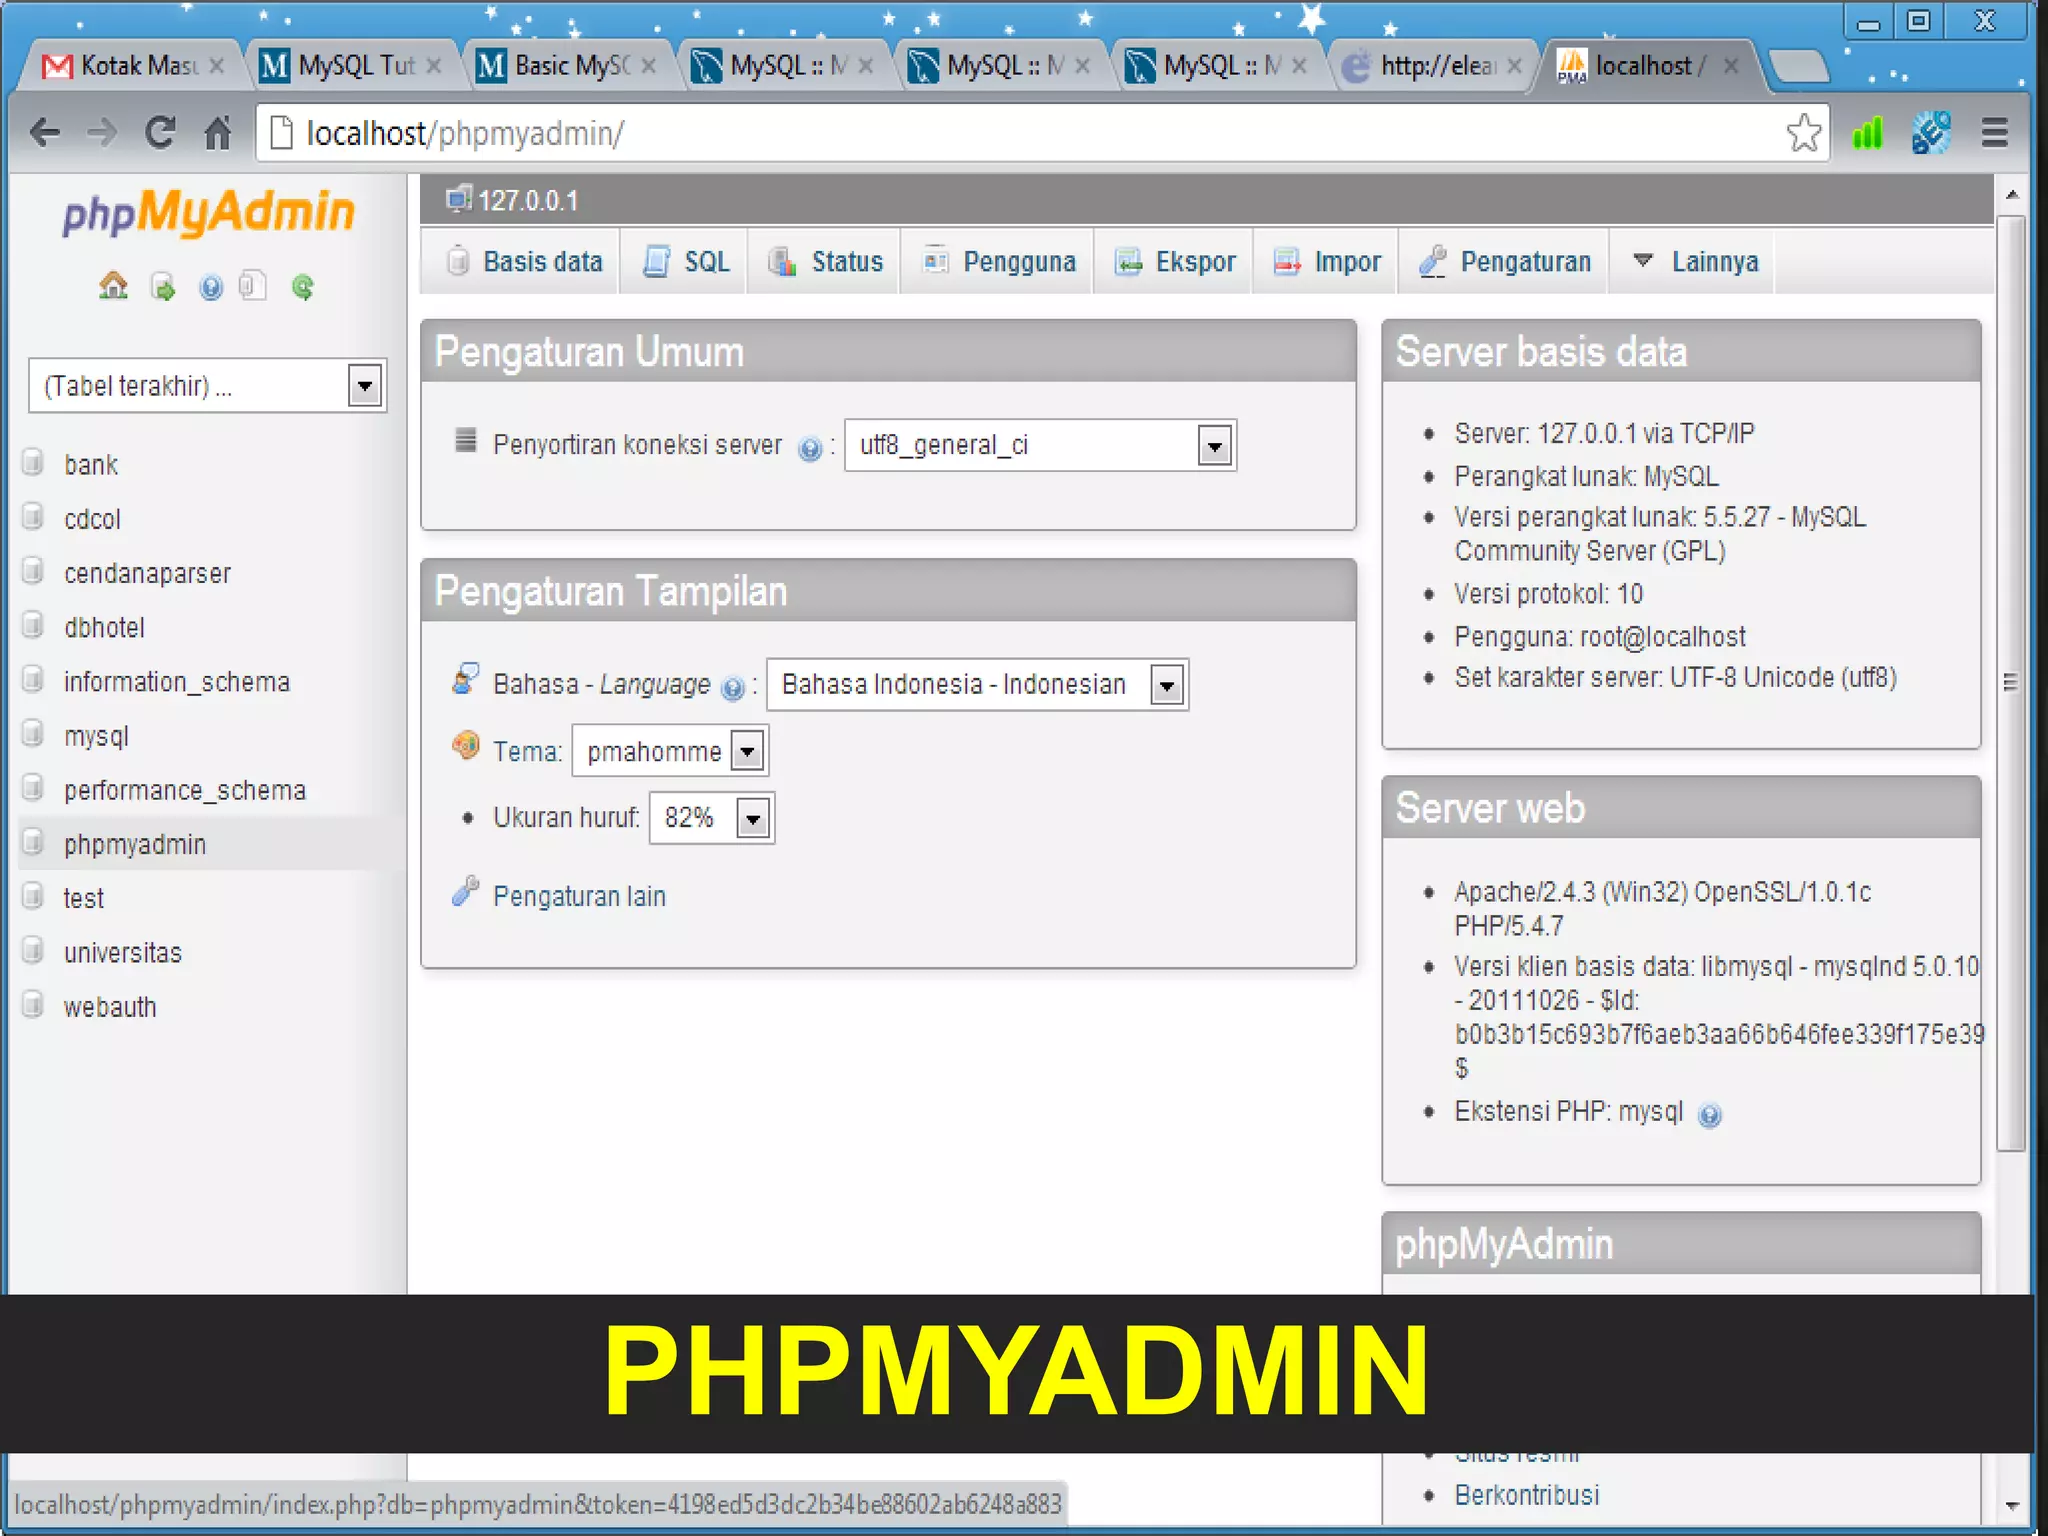Screen dimensions: 2048x1536
Task: Click the phpMyAdmin logo
Action: coord(208,213)
